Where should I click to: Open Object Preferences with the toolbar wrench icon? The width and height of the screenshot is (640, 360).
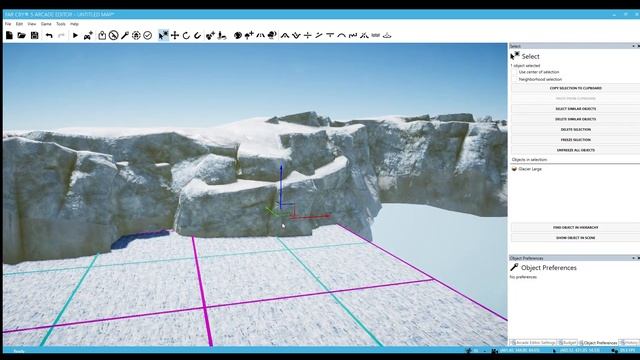pos(125,36)
